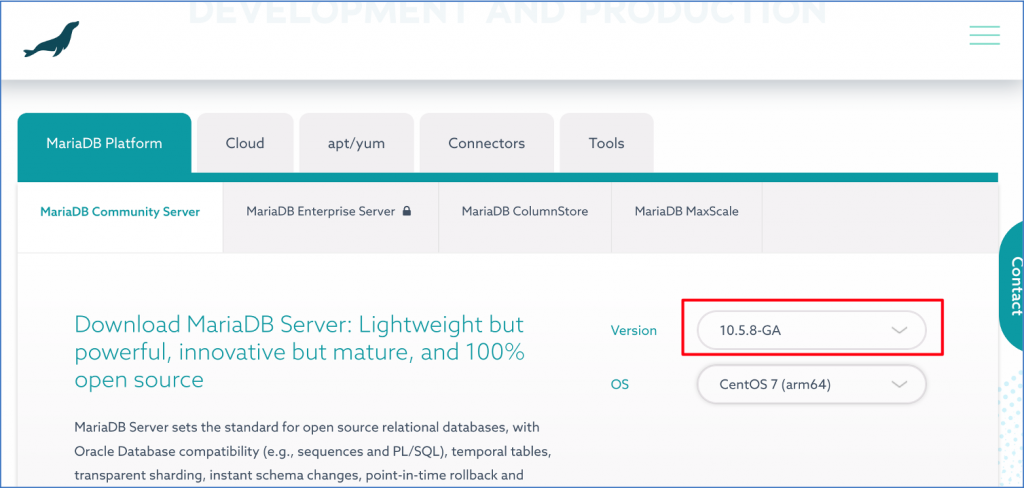Open the Tools tab
This screenshot has height=488, width=1024.
click(607, 143)
